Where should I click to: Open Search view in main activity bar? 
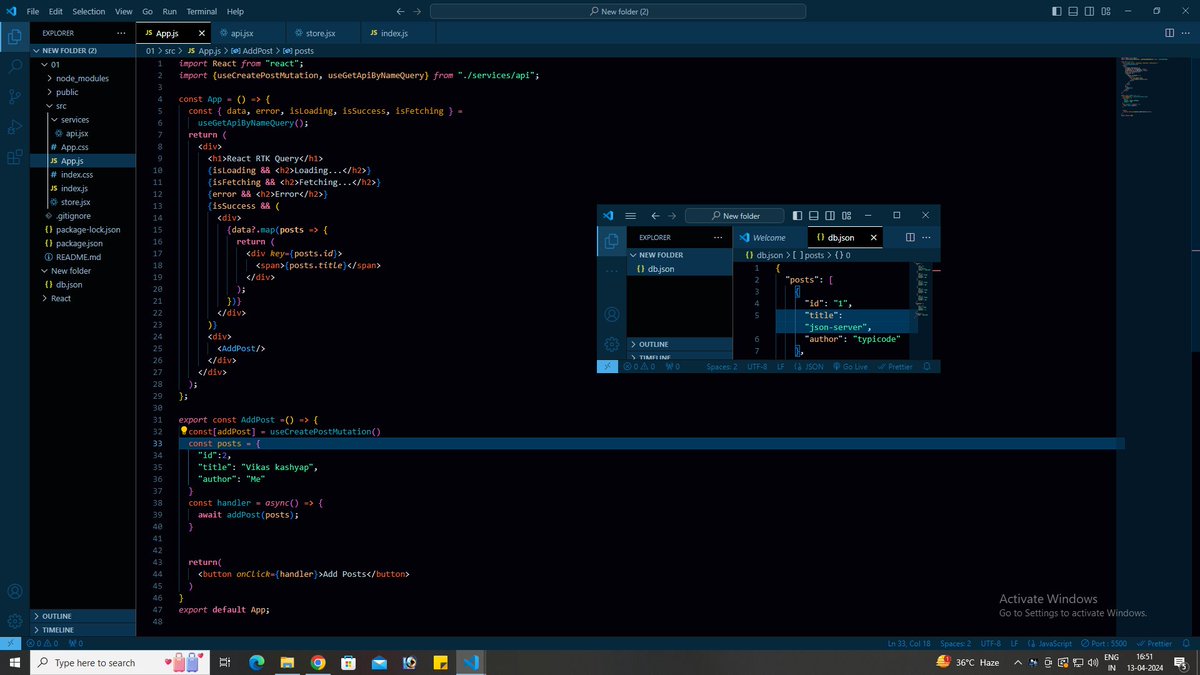[15, 67]
